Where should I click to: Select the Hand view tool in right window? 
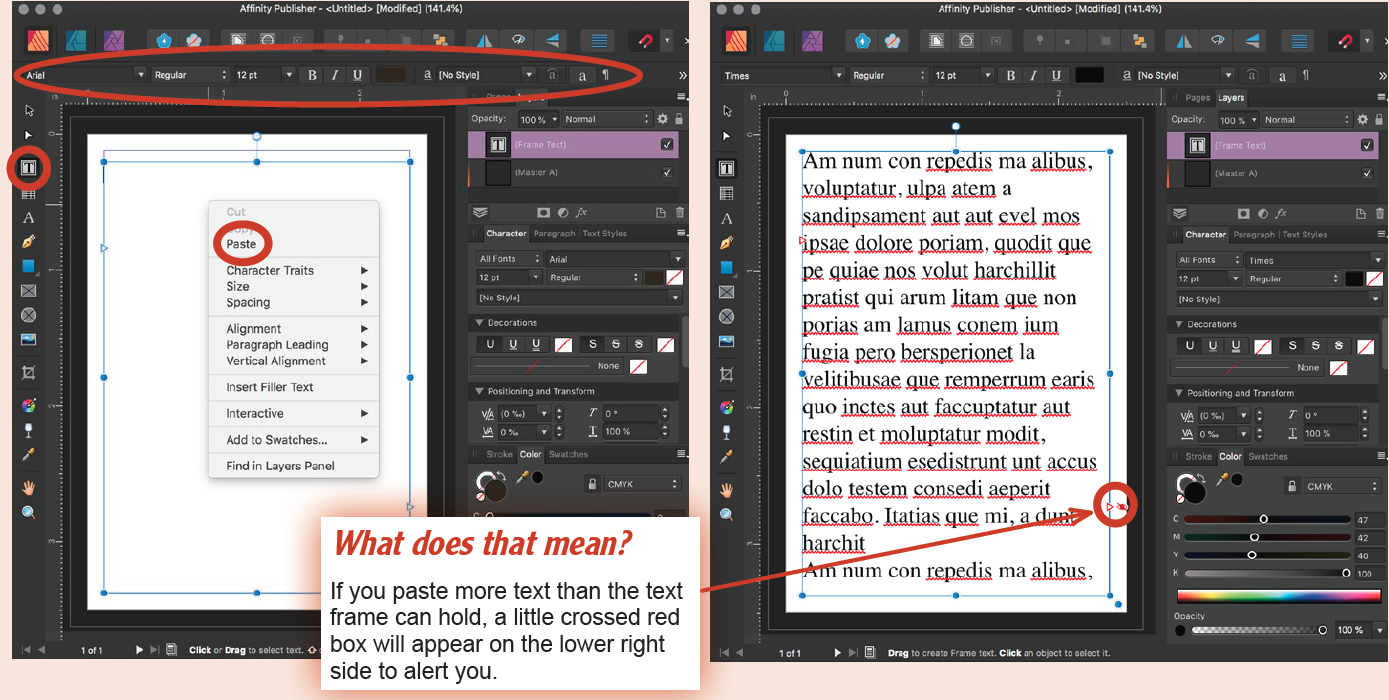(x=727, y=489)
